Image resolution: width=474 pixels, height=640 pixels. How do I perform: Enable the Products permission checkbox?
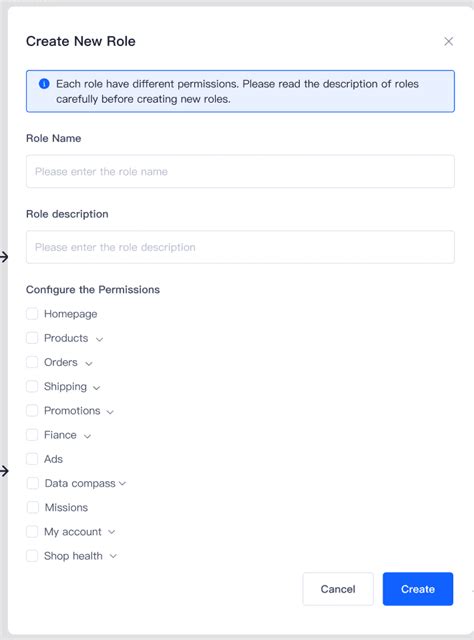click(x=32, y=338)
